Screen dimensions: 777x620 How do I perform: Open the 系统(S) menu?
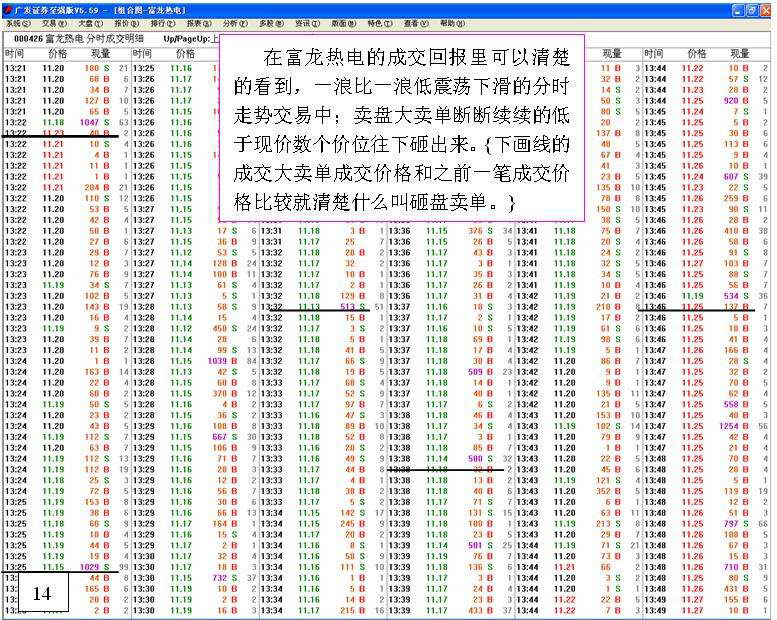(18, 23)
